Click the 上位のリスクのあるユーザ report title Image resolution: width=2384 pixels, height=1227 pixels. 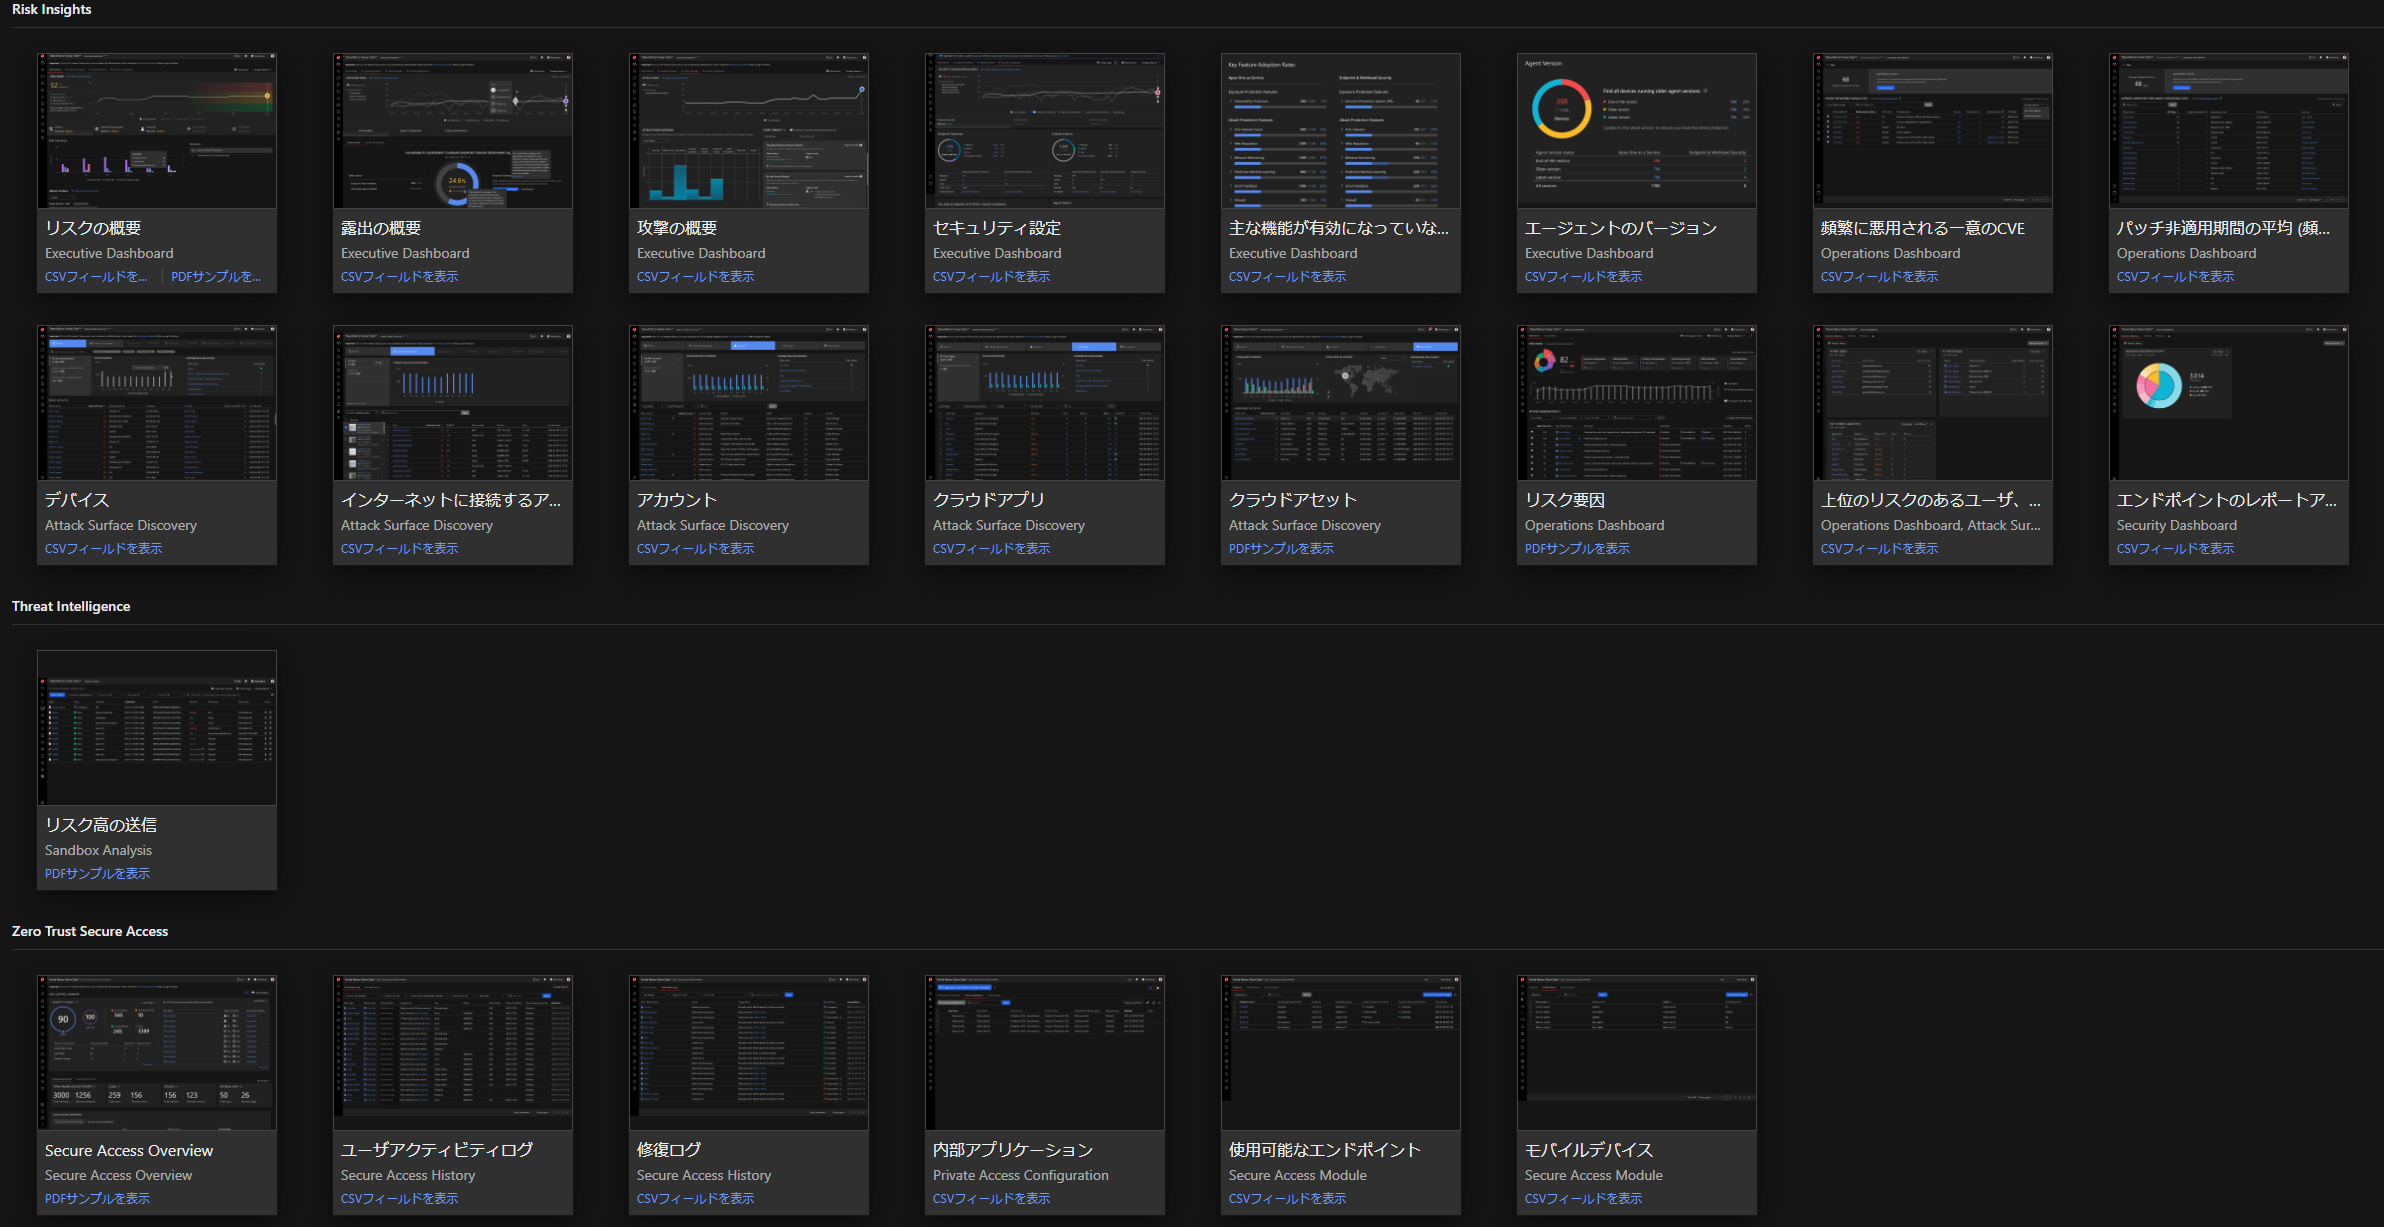pos(1930,500)
